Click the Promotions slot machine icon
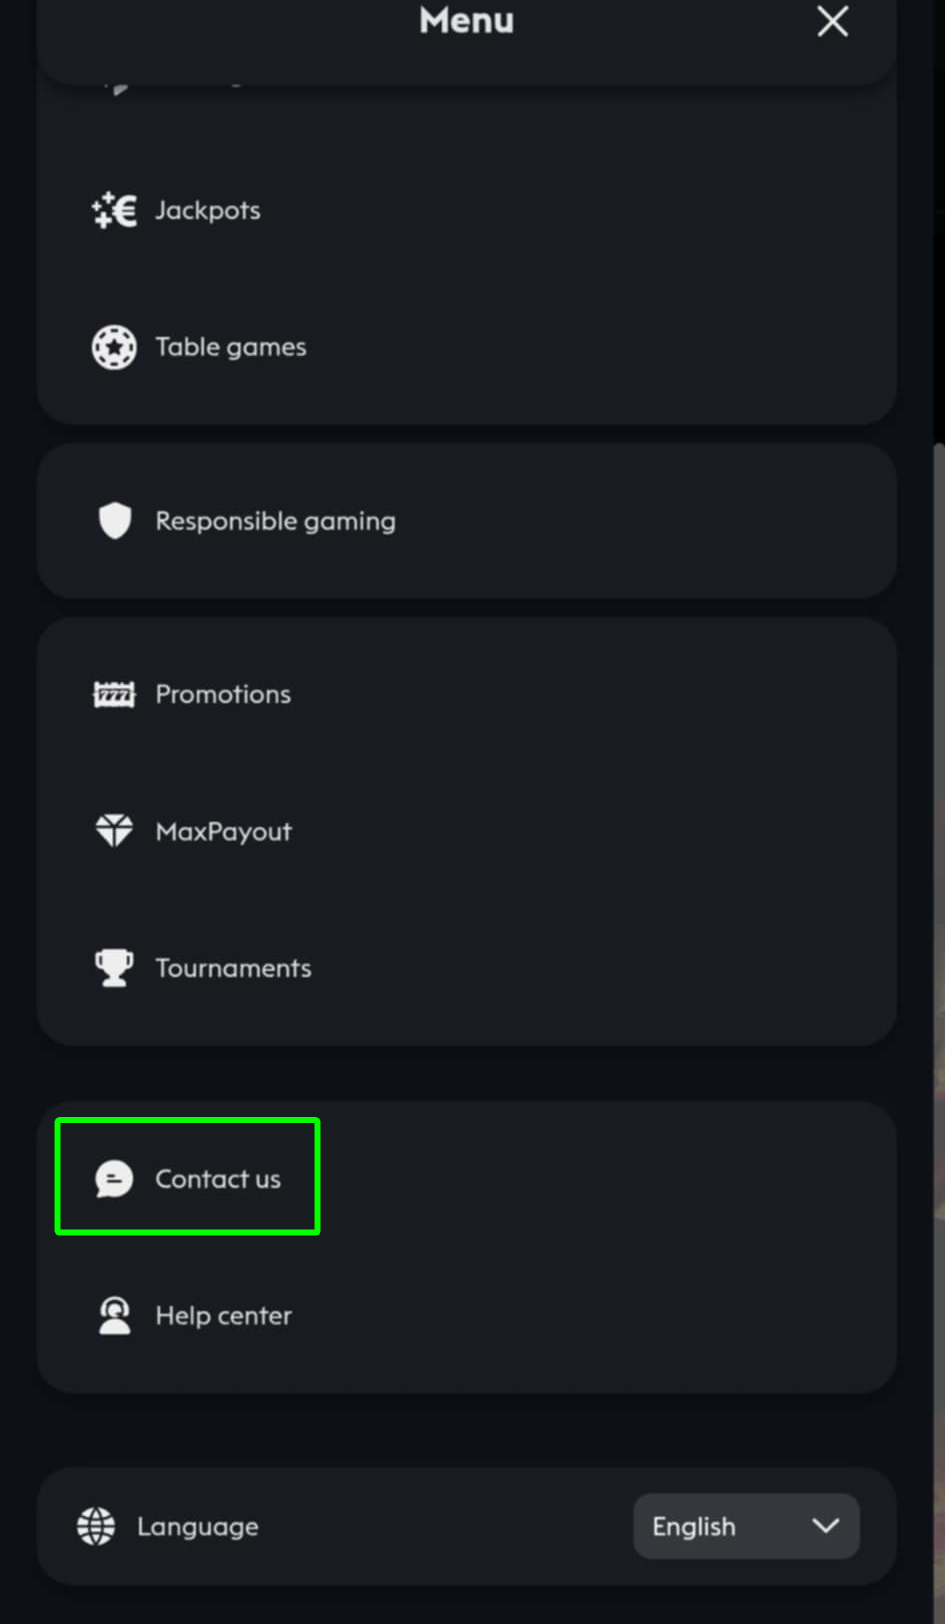 [x=114, y=694]
